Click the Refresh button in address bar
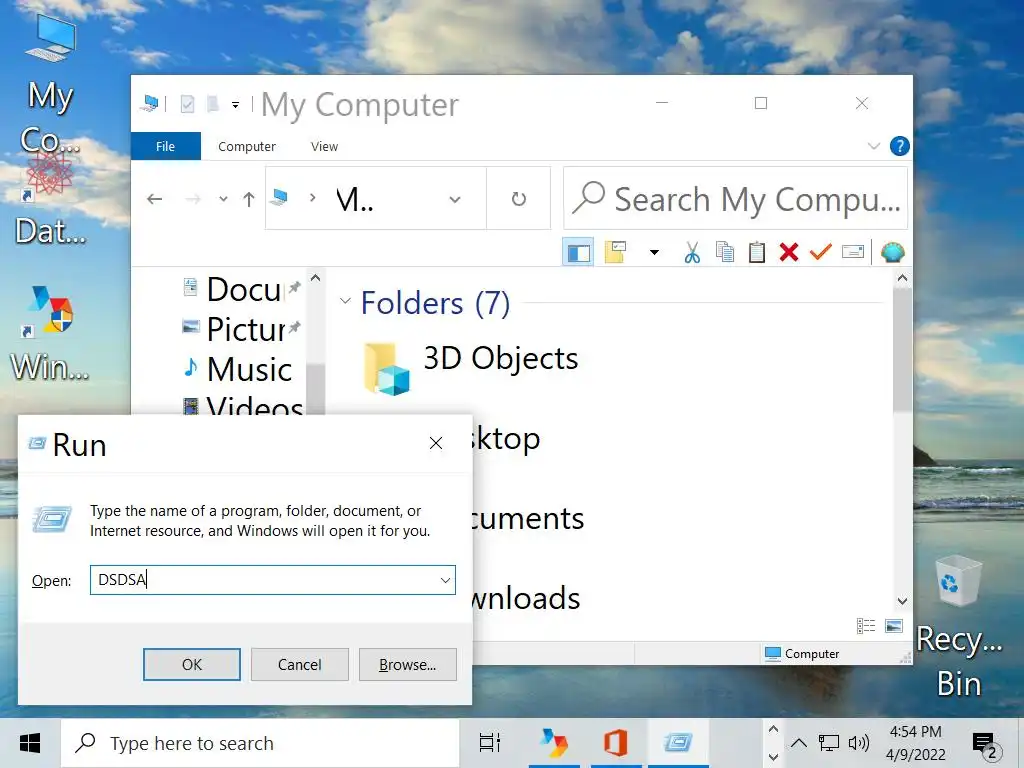This screenshot has height=768, width=1024. coord(519,199)
